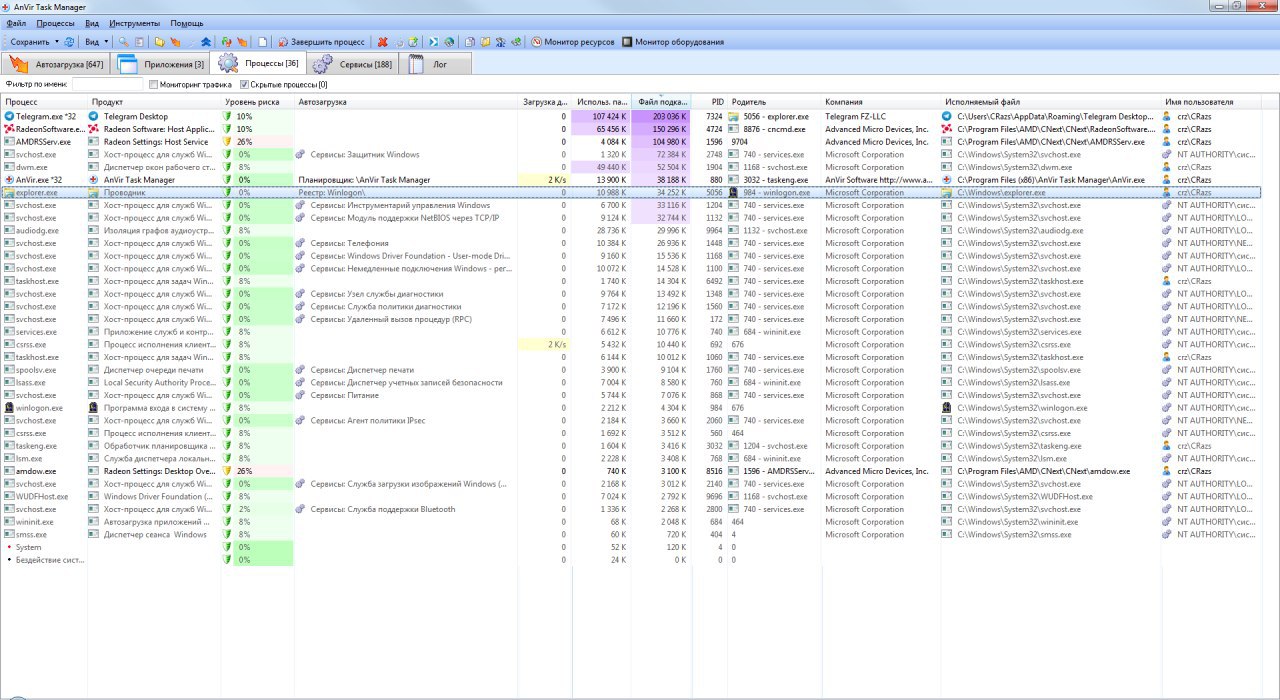Click the magnifier search icon in toolbar
Viewport: 1280px width, 700px height.
click(124, 42)
